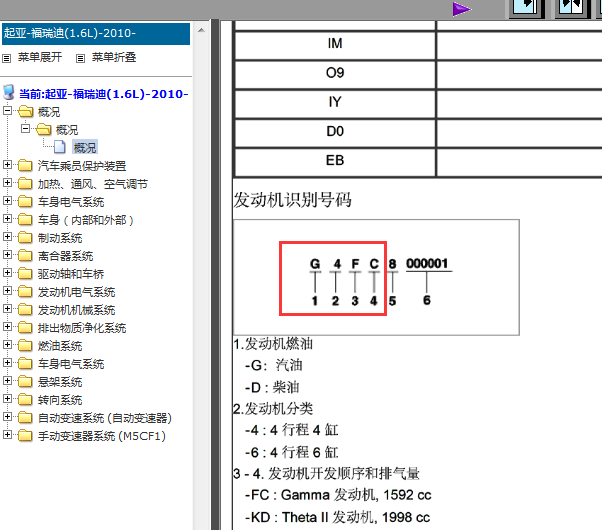Click the IY table cell
602x530 pixels.
click(335, 102)
